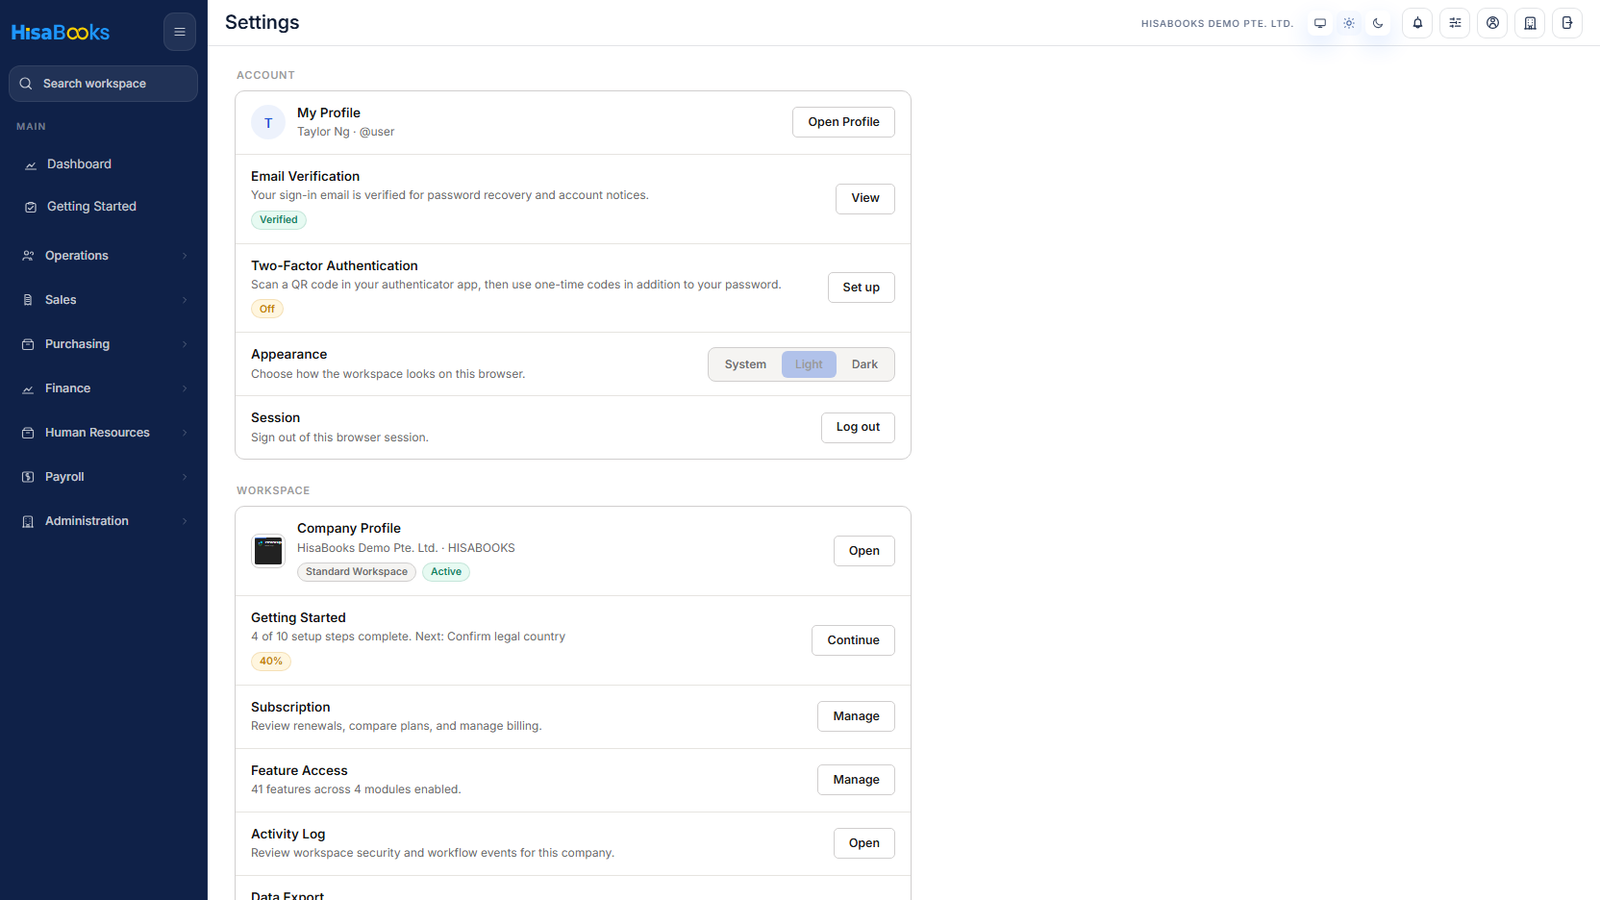This screenshot has width=1600, height=900.
Task: Click the Settings page title
Action: point(262,22)
